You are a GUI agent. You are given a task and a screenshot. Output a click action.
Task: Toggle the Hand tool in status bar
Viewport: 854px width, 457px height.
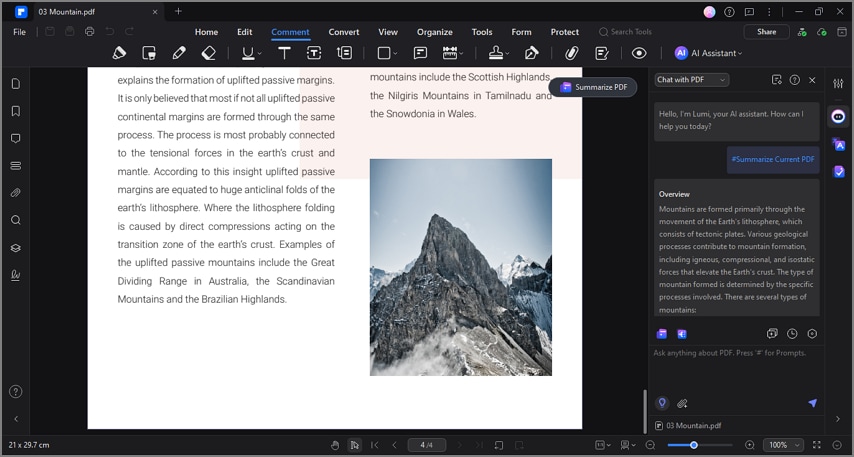[x=335, y=445]
